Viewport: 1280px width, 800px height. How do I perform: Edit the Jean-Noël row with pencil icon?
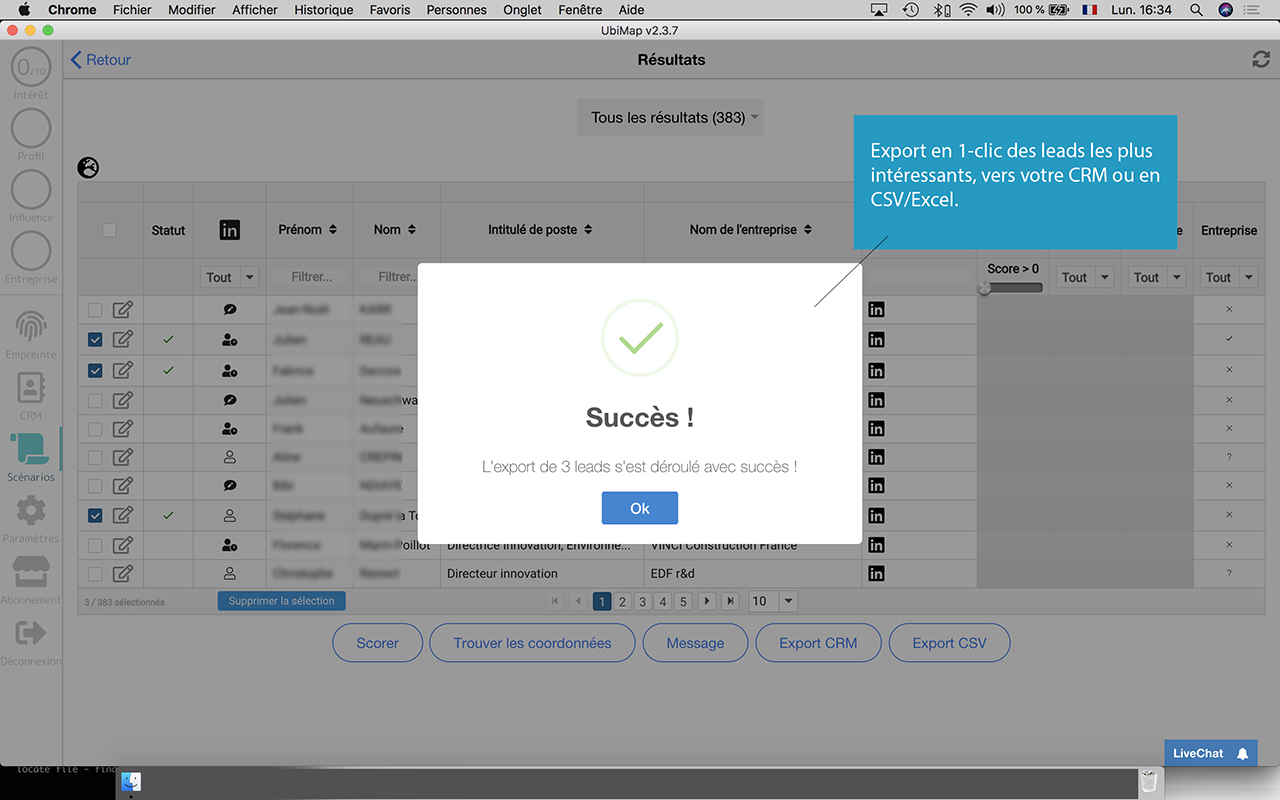(123, 310)
